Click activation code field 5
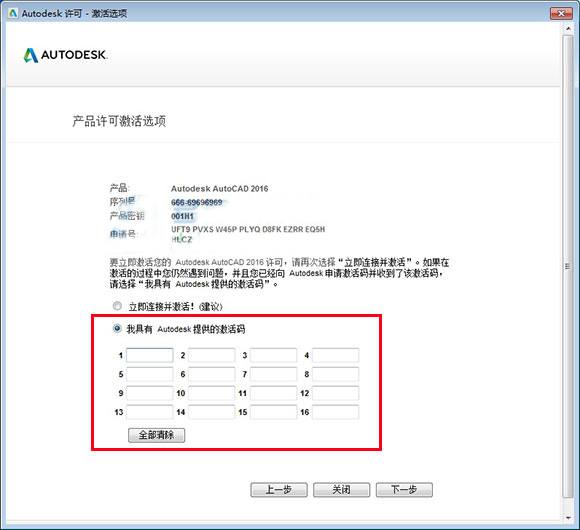 click(149, 374)
